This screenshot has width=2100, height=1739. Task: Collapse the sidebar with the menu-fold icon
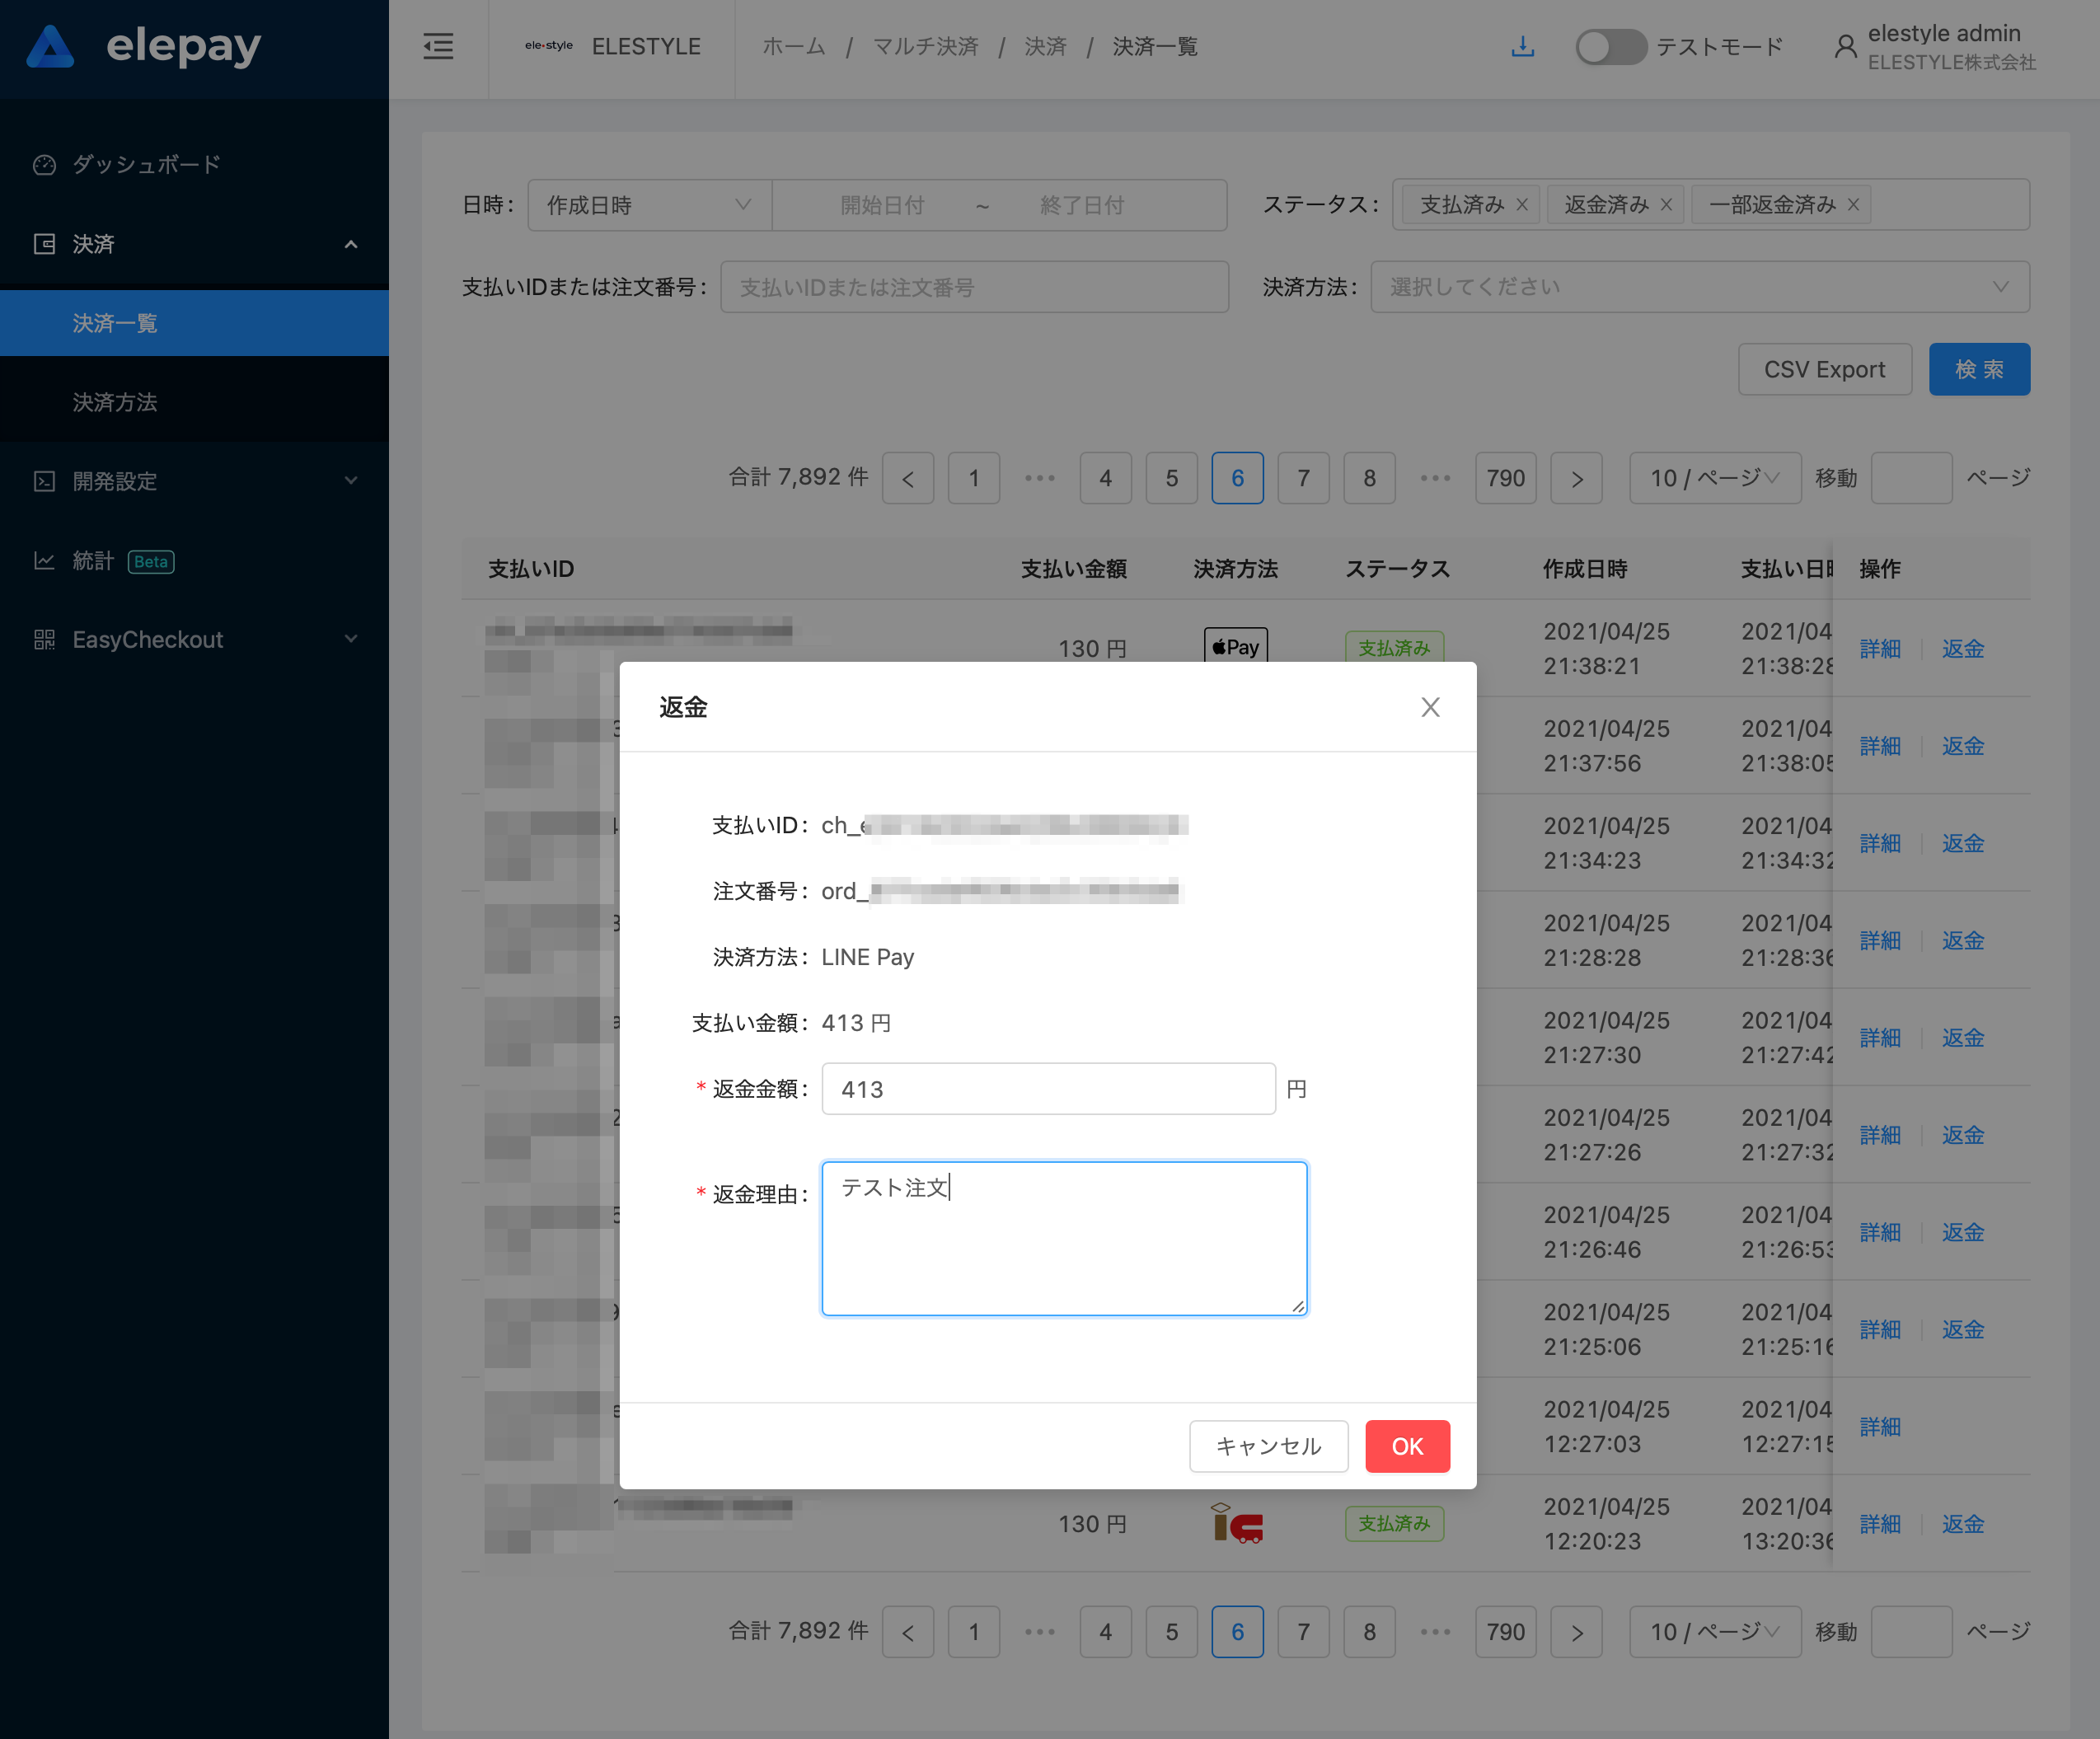click(x=438, y=47)
